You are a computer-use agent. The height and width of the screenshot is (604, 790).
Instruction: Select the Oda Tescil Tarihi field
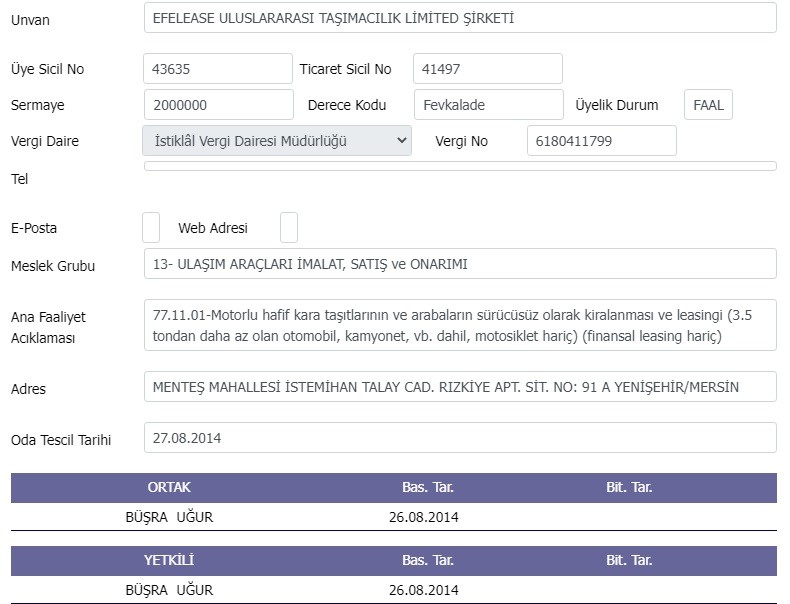[x=460, y=437]
